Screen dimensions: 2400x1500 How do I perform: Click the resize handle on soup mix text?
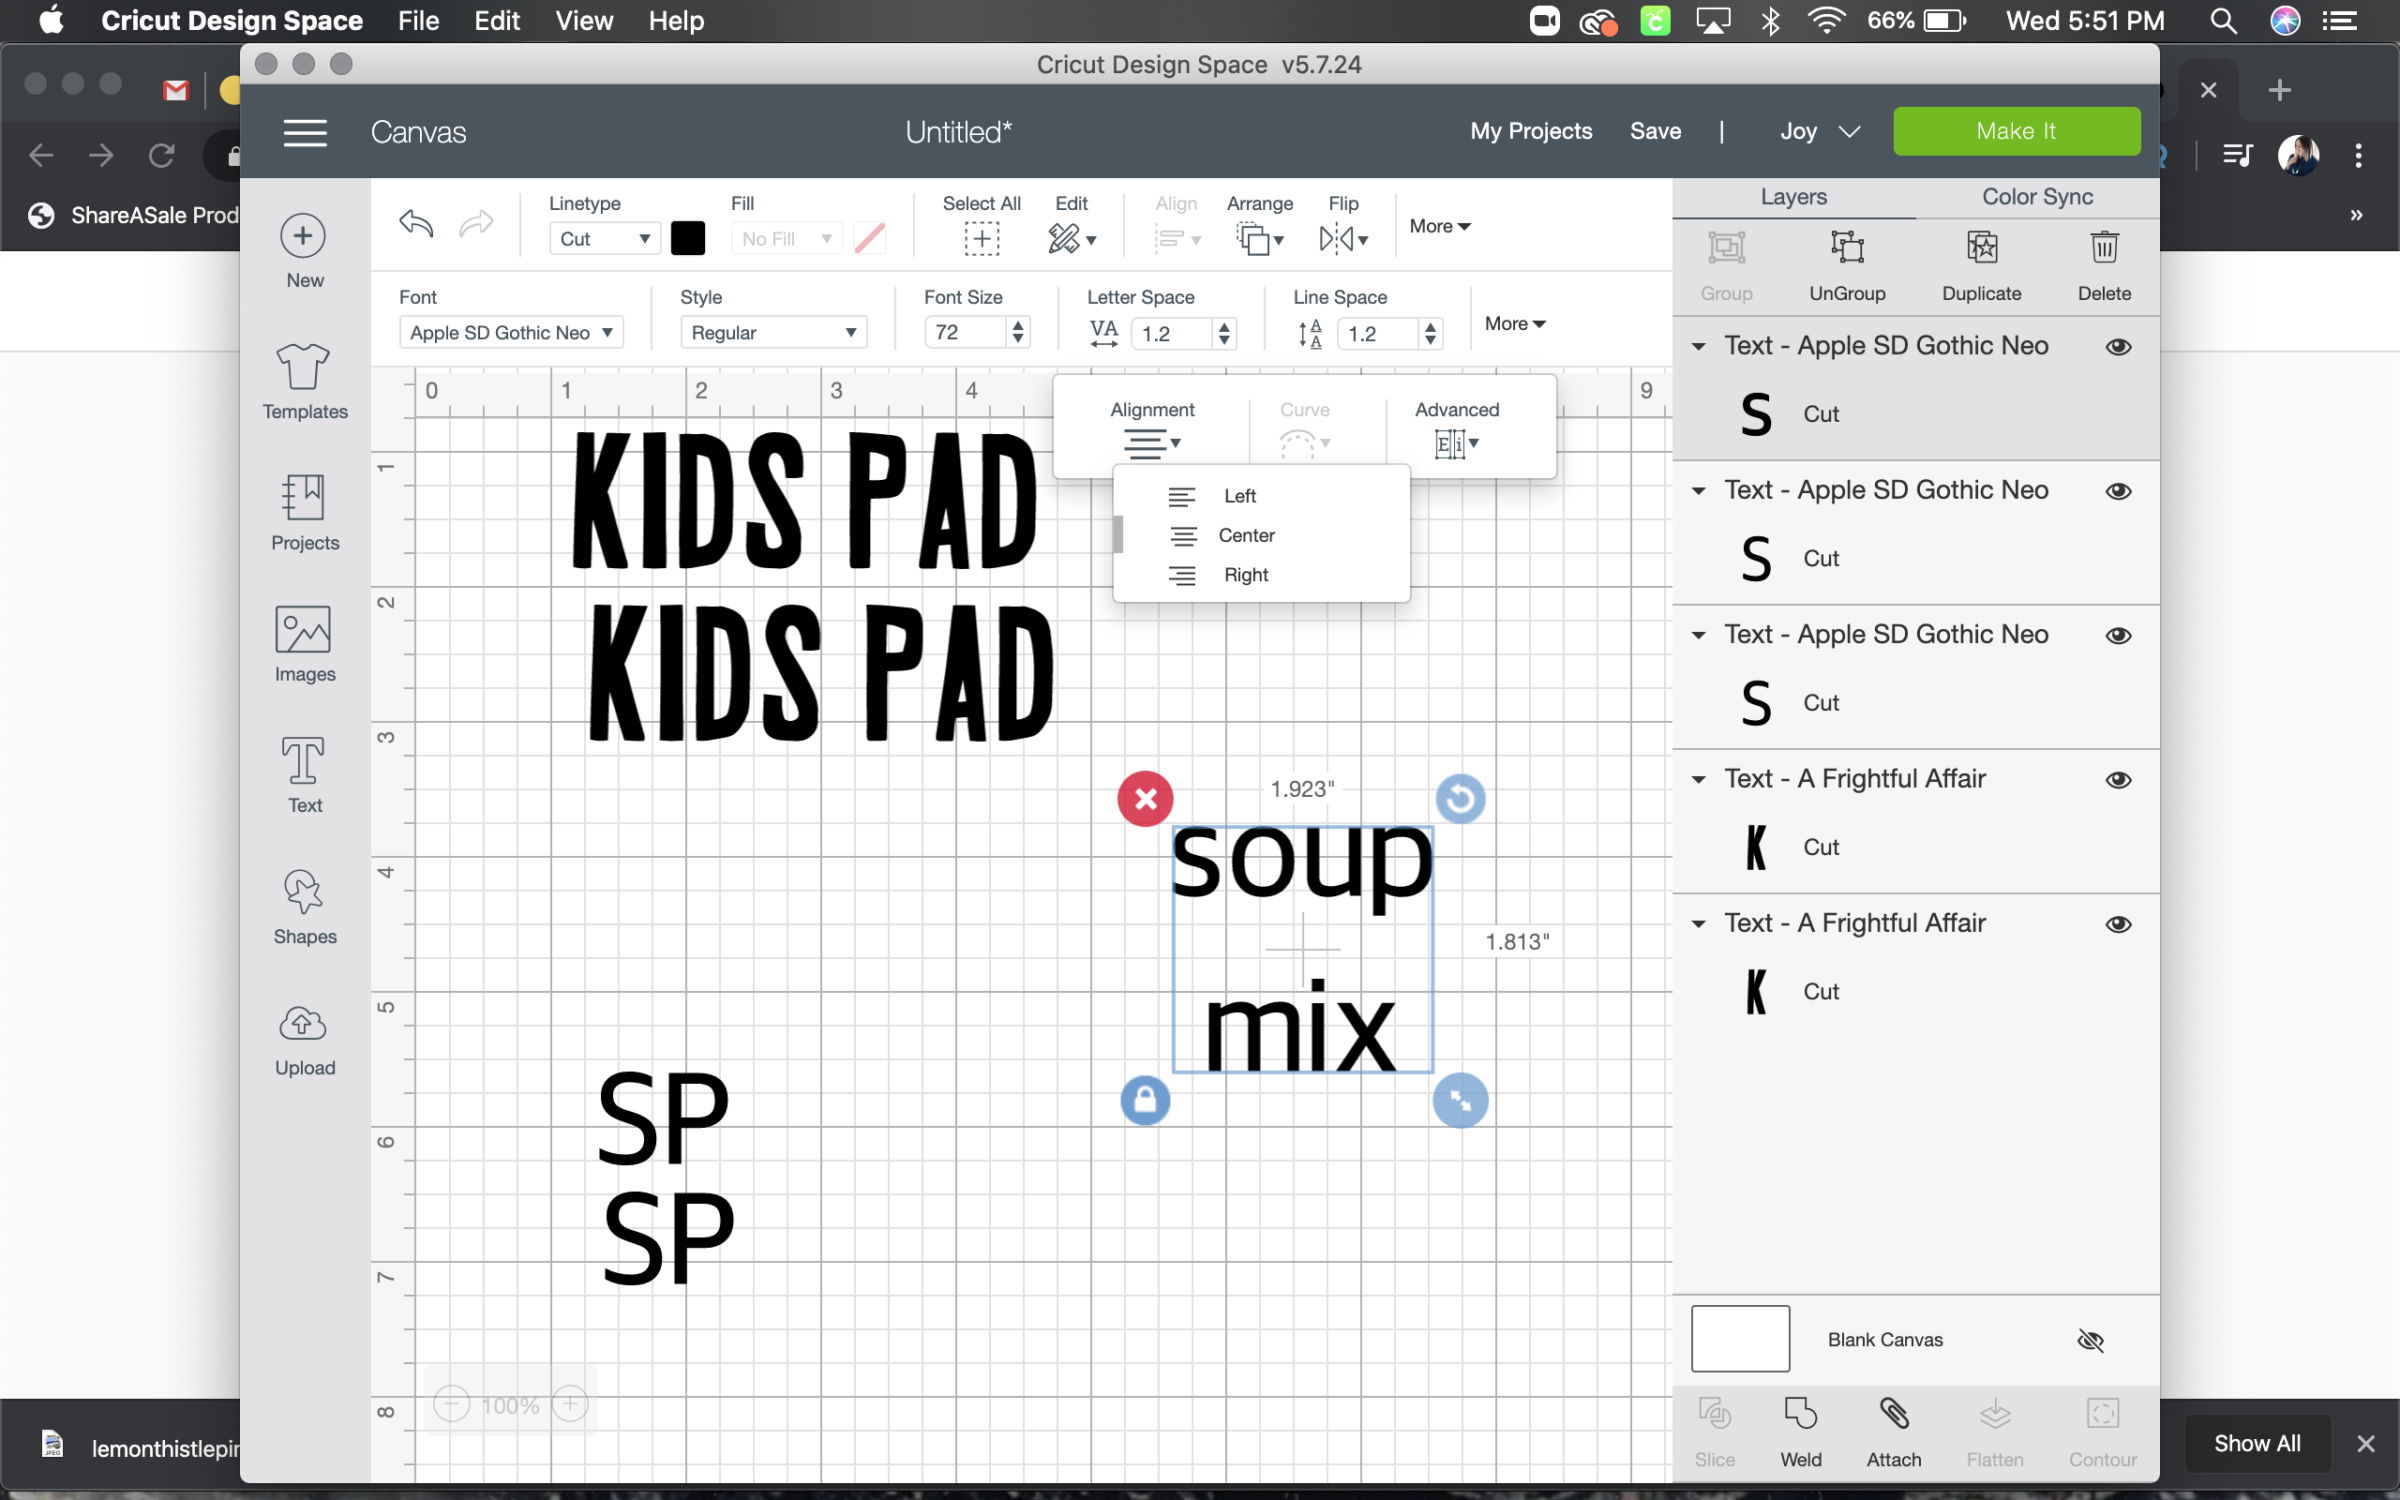pos(1460,1101)
